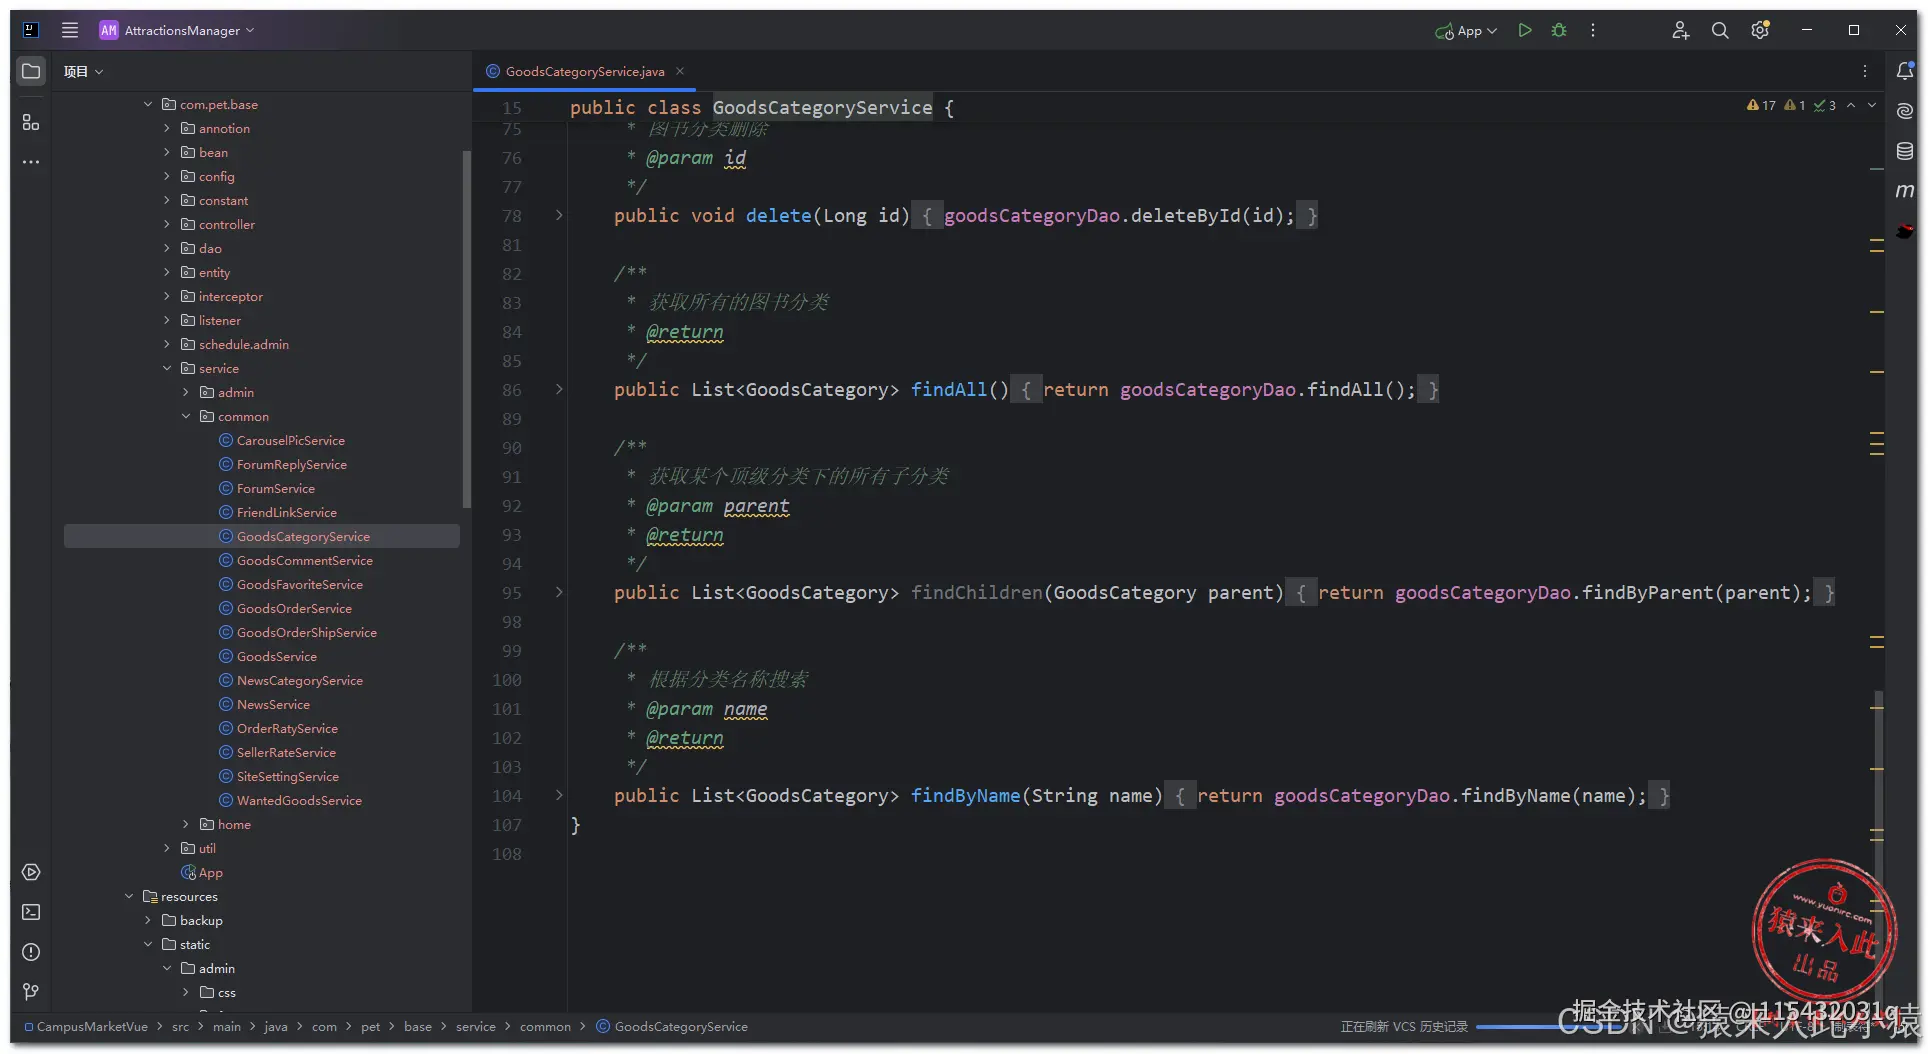1928x1054 pixels.
Task: Open the AI Assistant spiral icon
Action: pyautogui.click(x=1905, y=111)
